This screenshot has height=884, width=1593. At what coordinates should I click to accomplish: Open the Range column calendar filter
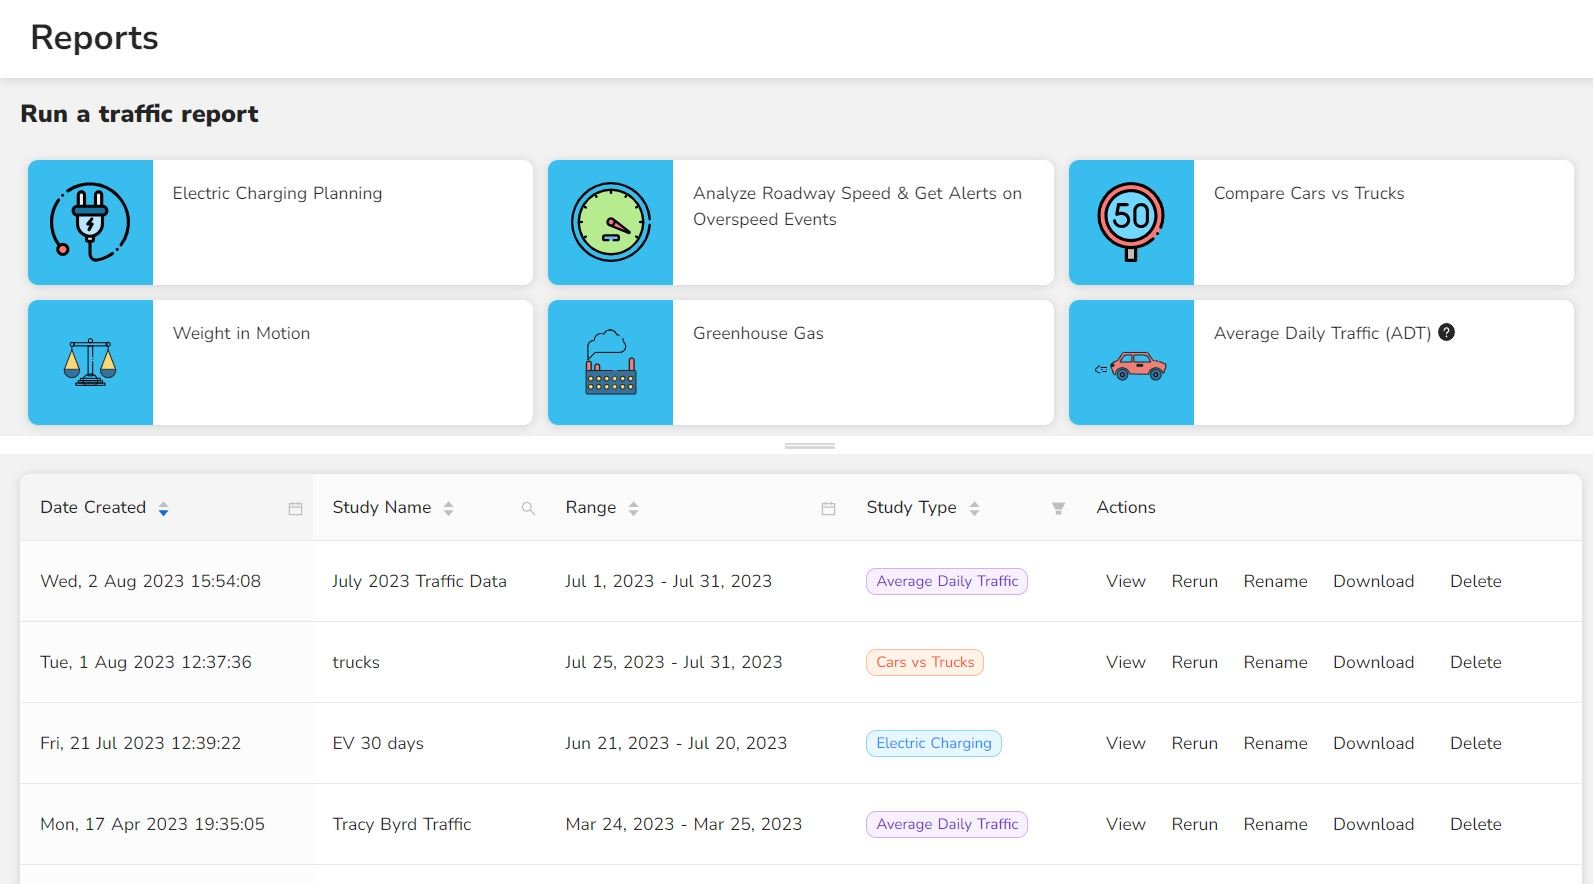(x=828, y=509)
